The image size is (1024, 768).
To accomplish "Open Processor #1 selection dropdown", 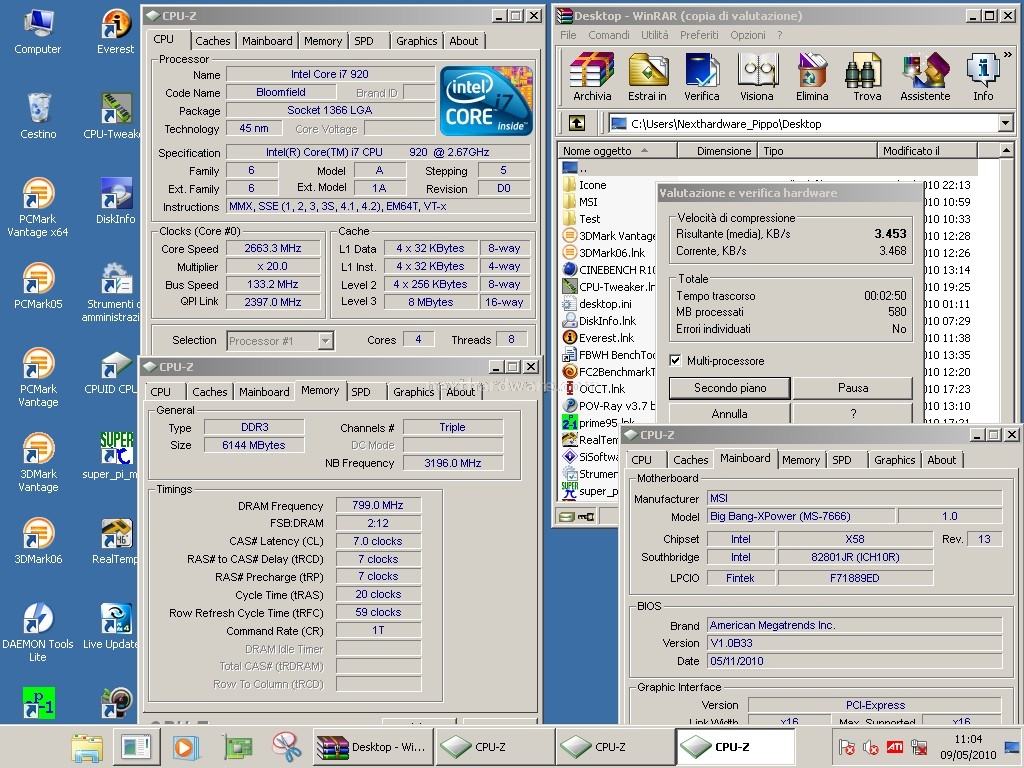I will click(325, 340).
